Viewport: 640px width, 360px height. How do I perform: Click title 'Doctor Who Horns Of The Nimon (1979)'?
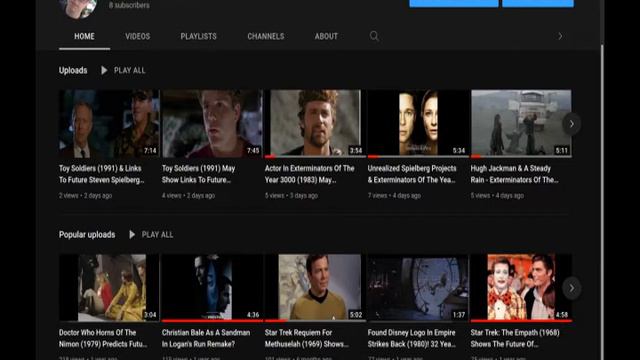[103, 338]
